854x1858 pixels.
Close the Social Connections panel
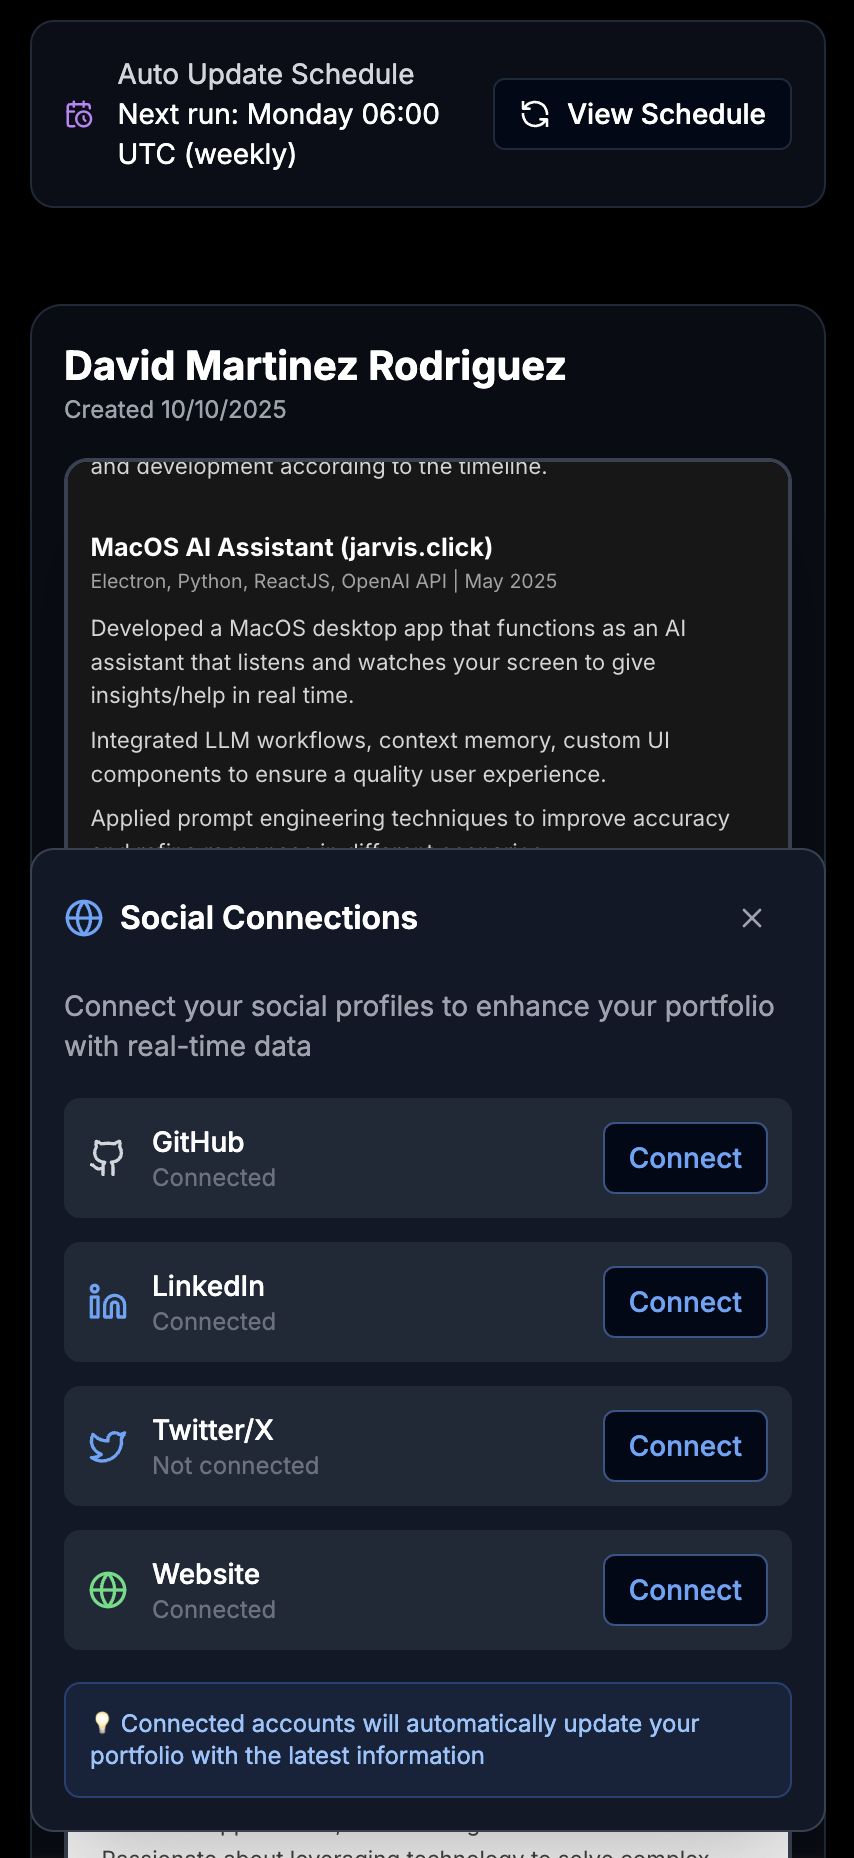[752, 917]
